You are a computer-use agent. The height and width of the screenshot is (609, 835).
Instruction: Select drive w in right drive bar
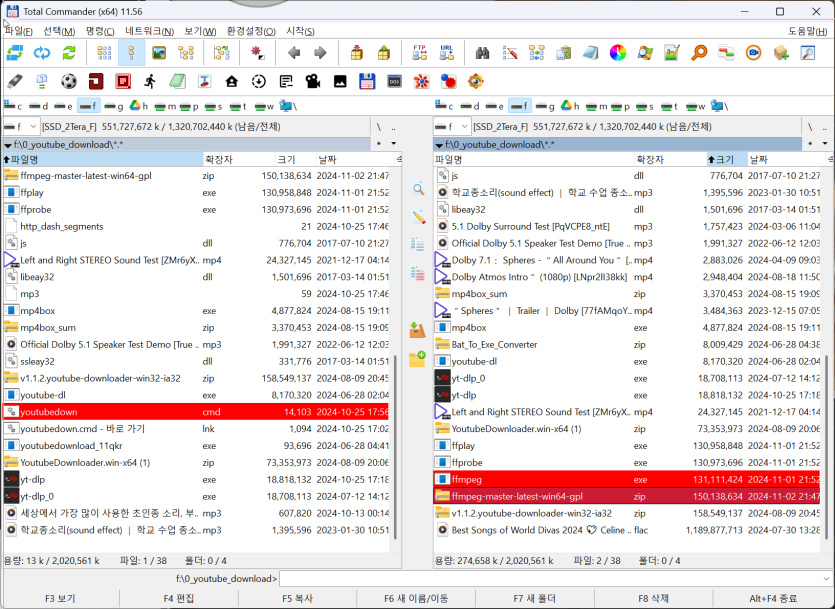tap(695, 106)
